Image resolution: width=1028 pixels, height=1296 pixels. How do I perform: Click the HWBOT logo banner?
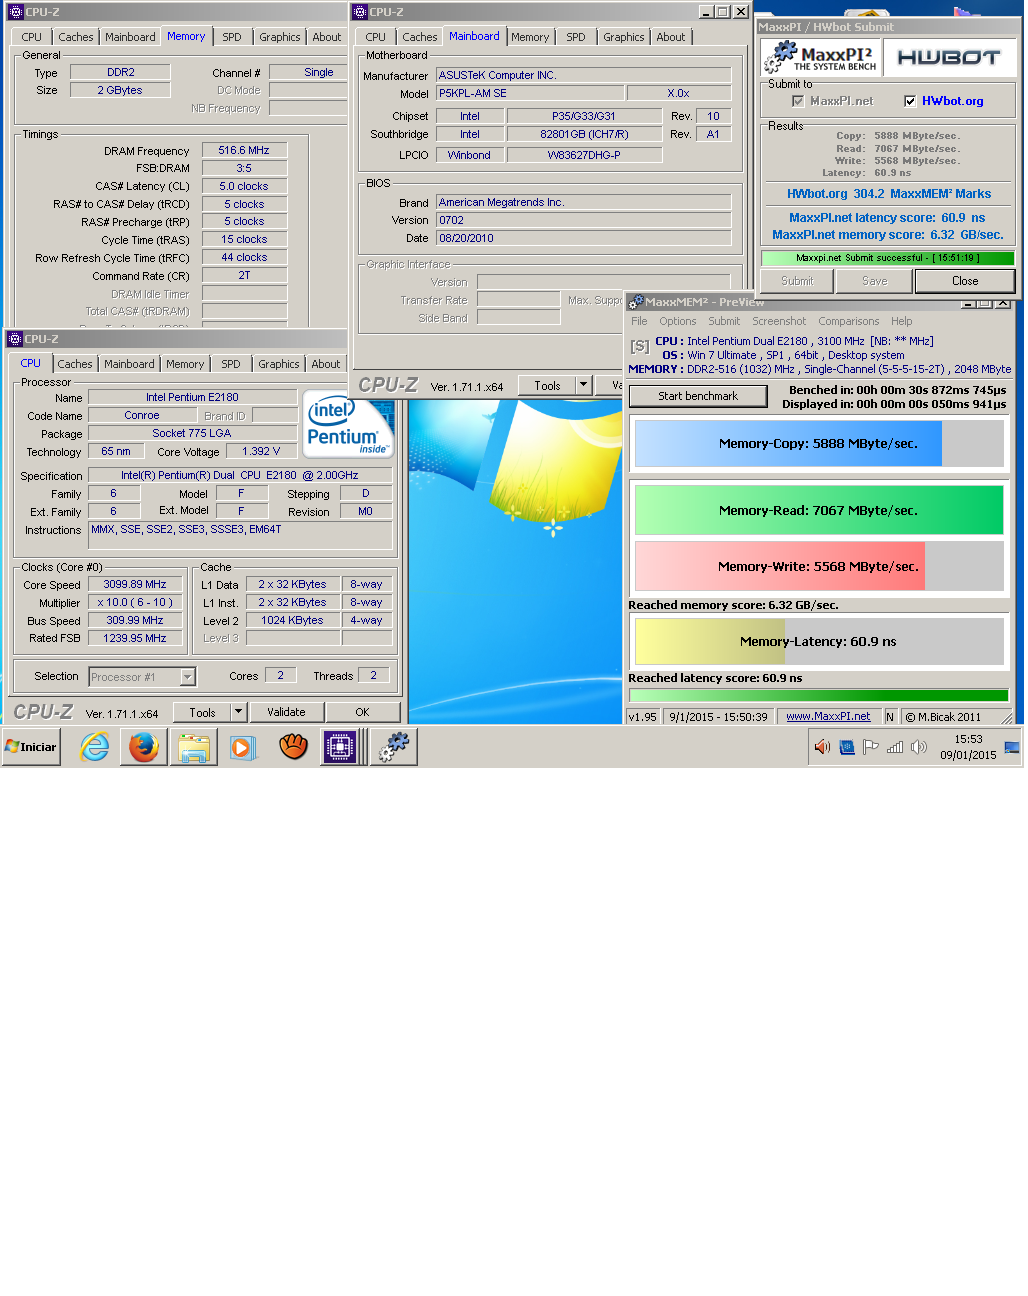tap(949, 58)
